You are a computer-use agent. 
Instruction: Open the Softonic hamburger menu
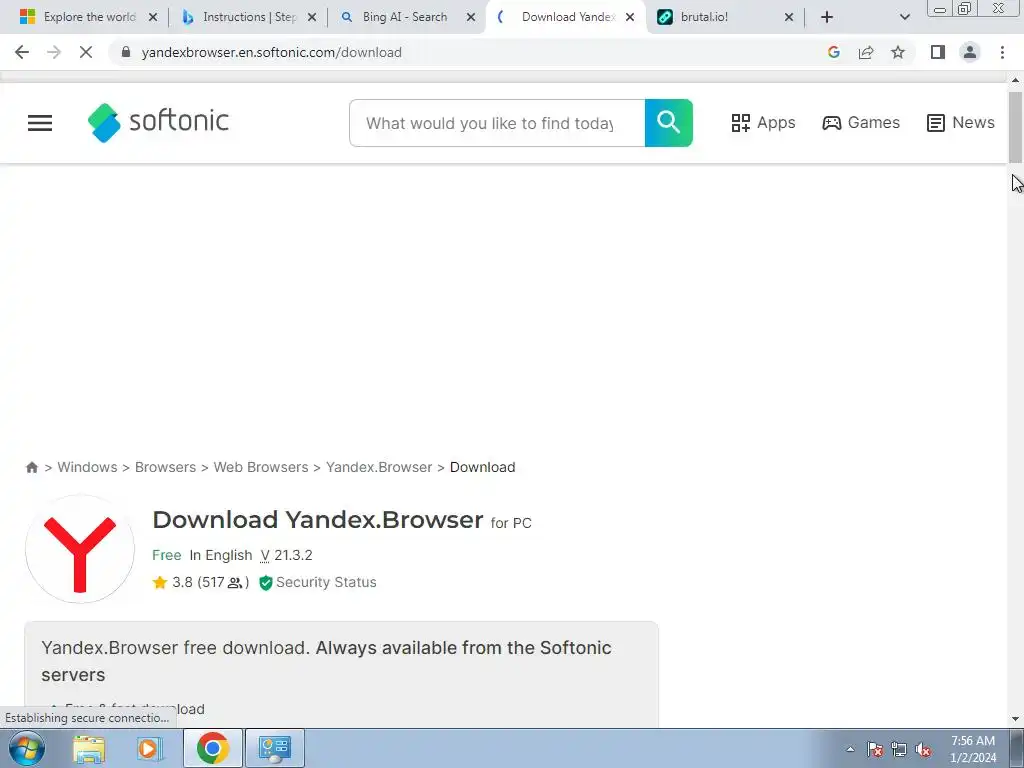click(40, 123)
